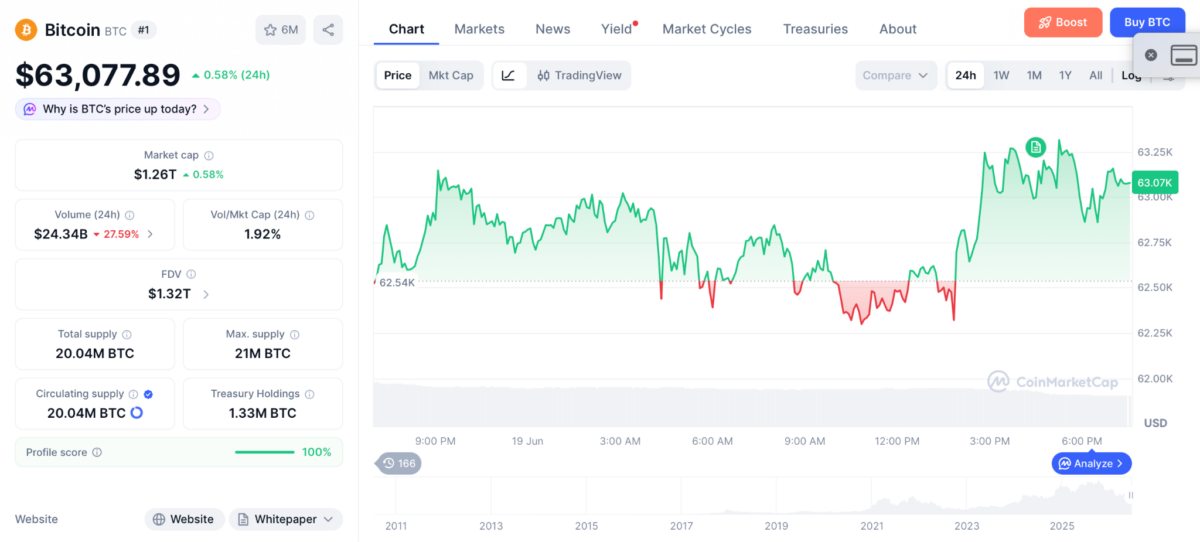This screenshot has height=542, width=1200.
Task: Click the history range slider handle at right
Action: coord(1131,495)
